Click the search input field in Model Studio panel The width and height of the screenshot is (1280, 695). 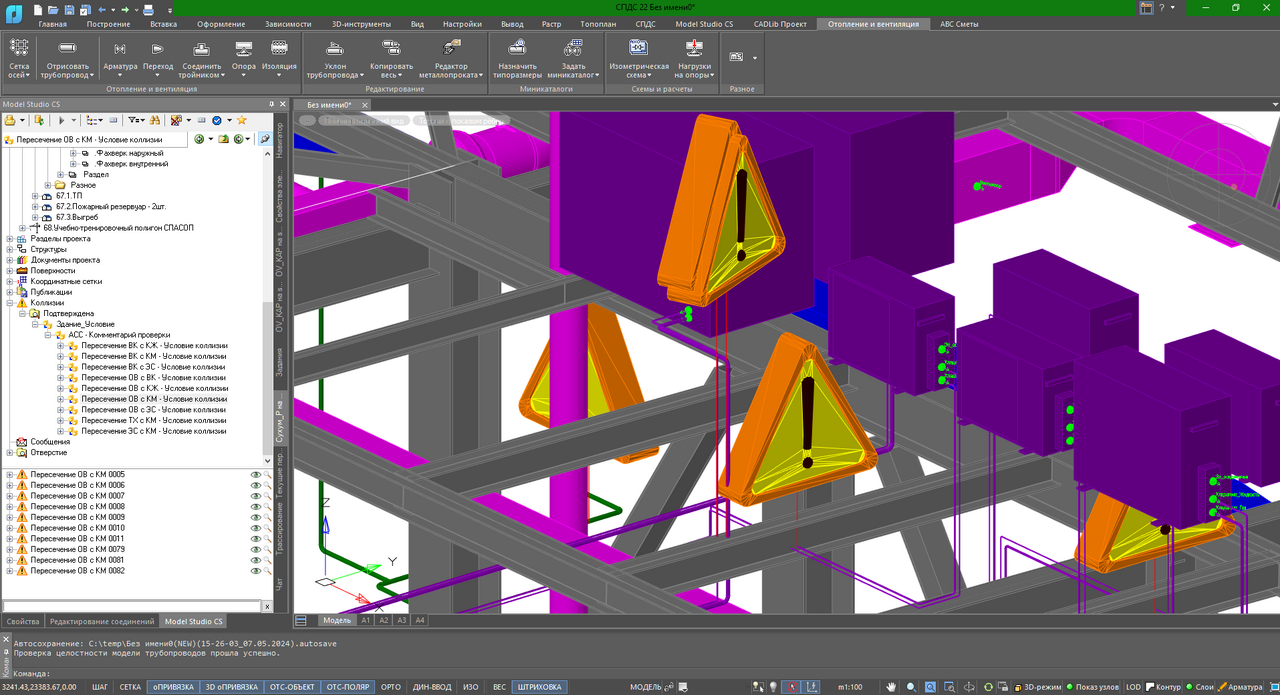tap(132, 606)
